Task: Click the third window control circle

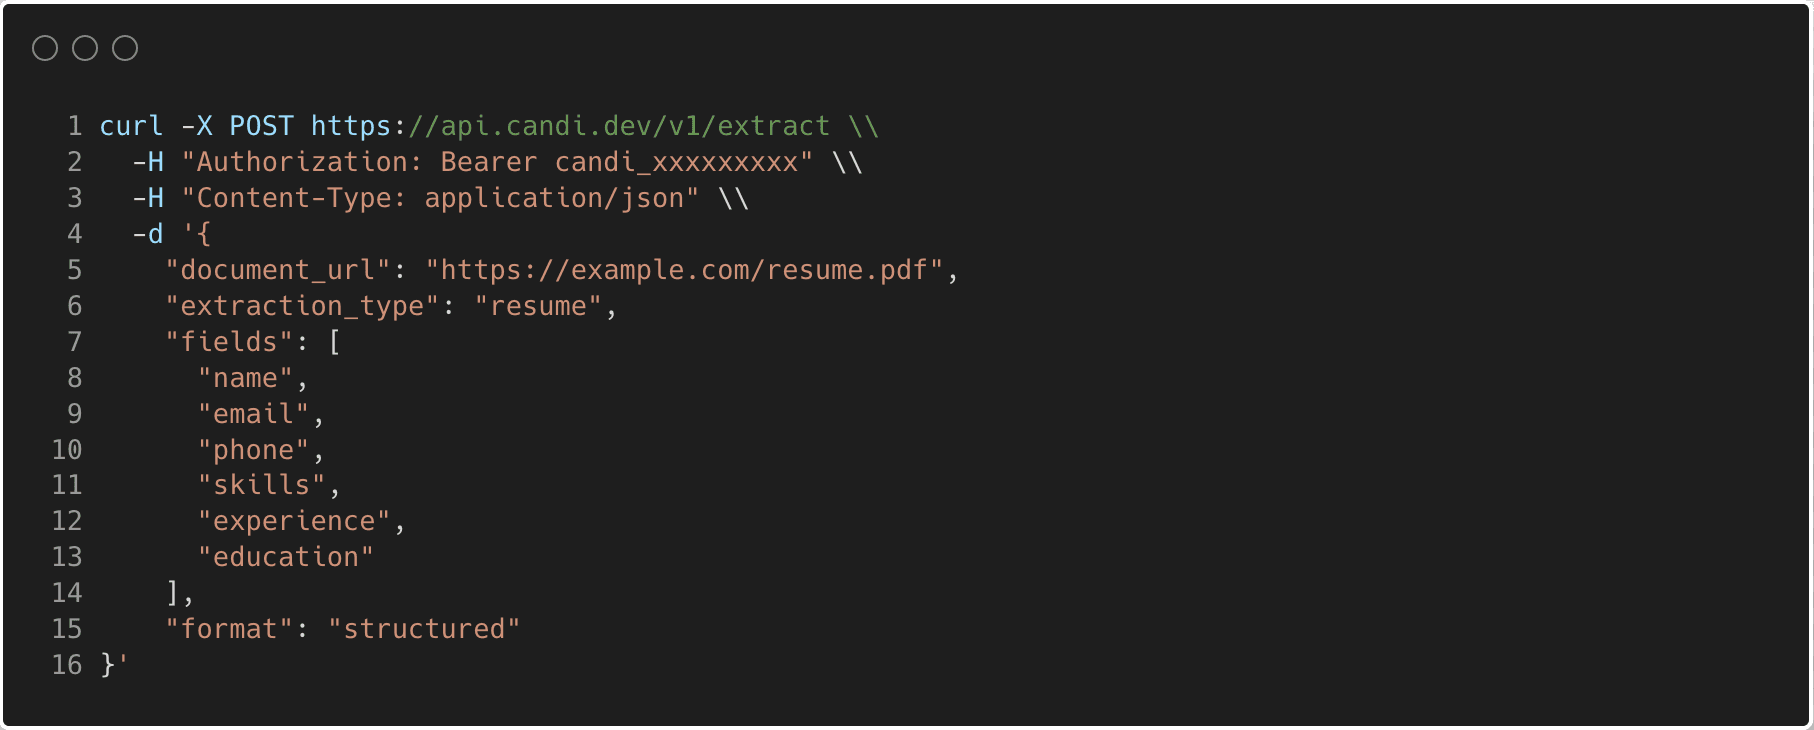Action: 125,48
